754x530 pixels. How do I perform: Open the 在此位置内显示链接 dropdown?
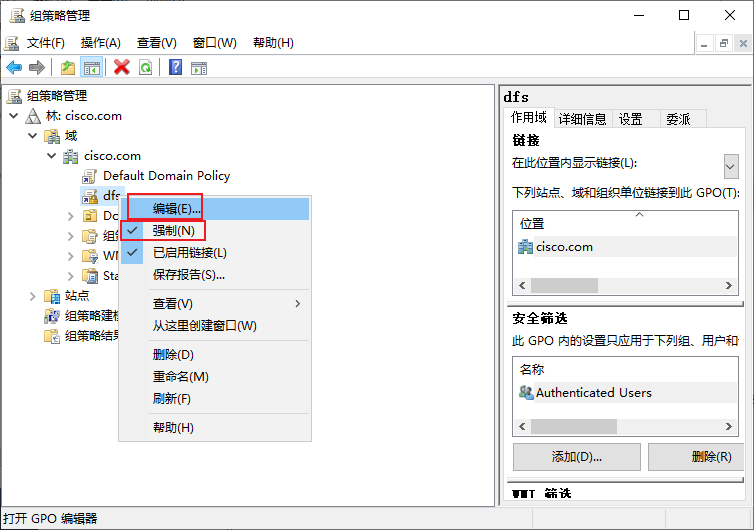point(731,166)
